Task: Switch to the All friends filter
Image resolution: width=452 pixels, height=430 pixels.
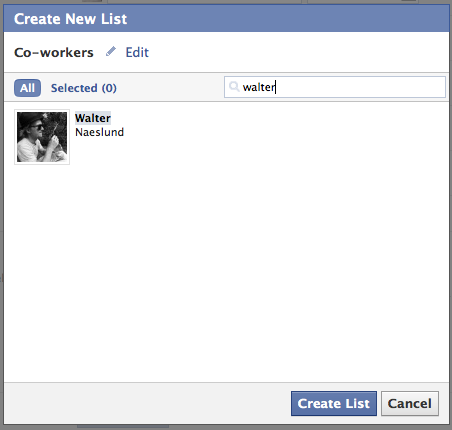Action: [27, 88]
